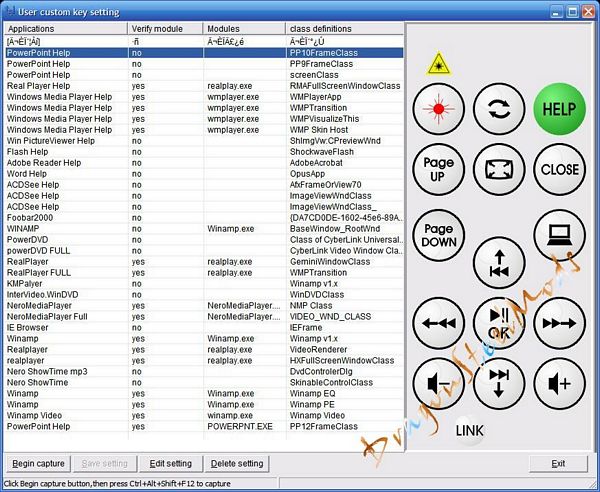Image resolution: width=600 pixels, height=492 pixels.
Task: Click the Edit setting button
Action: pos(170,463)
